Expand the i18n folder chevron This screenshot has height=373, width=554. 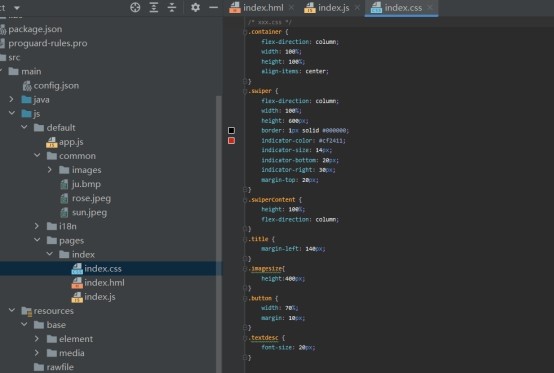37,226
